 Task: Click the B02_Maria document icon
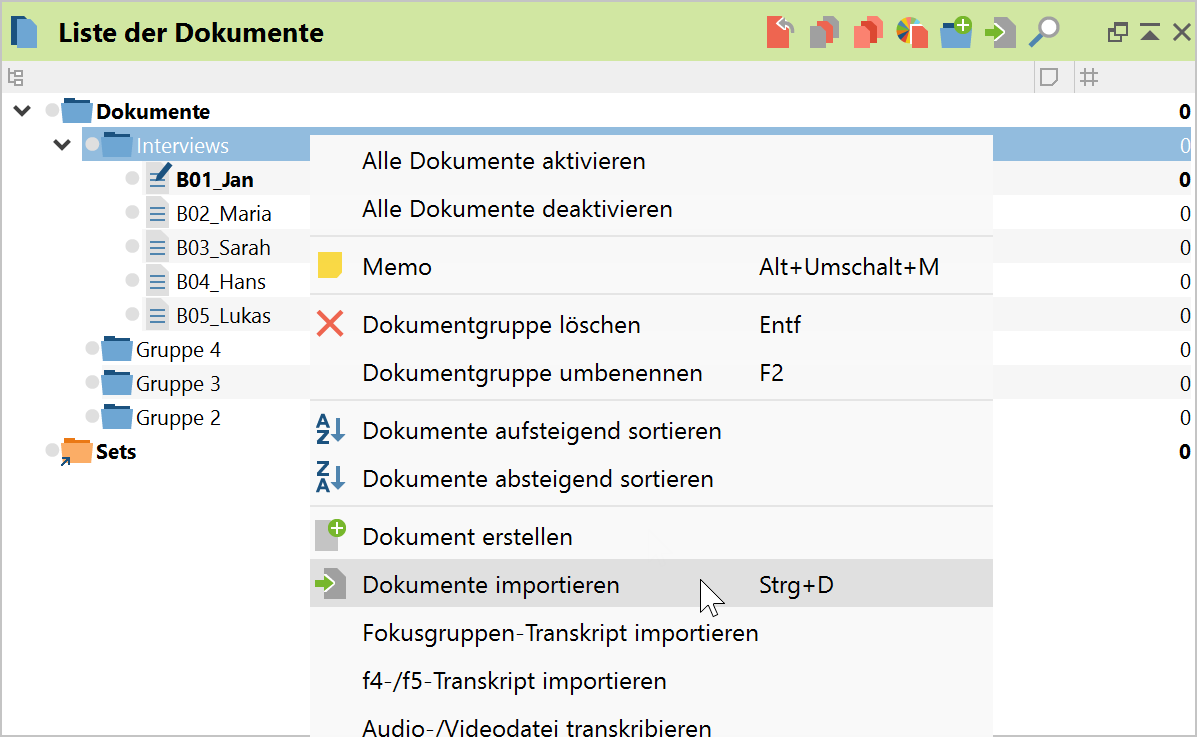156,213
